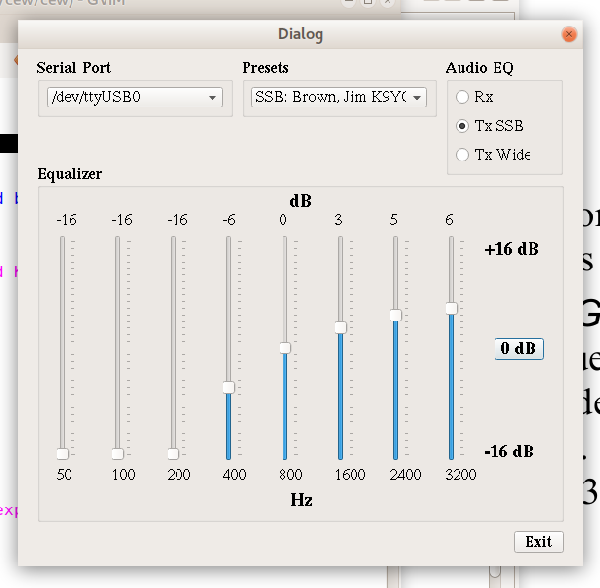Click the 400 Hz slider handle

tap(229, 387)
